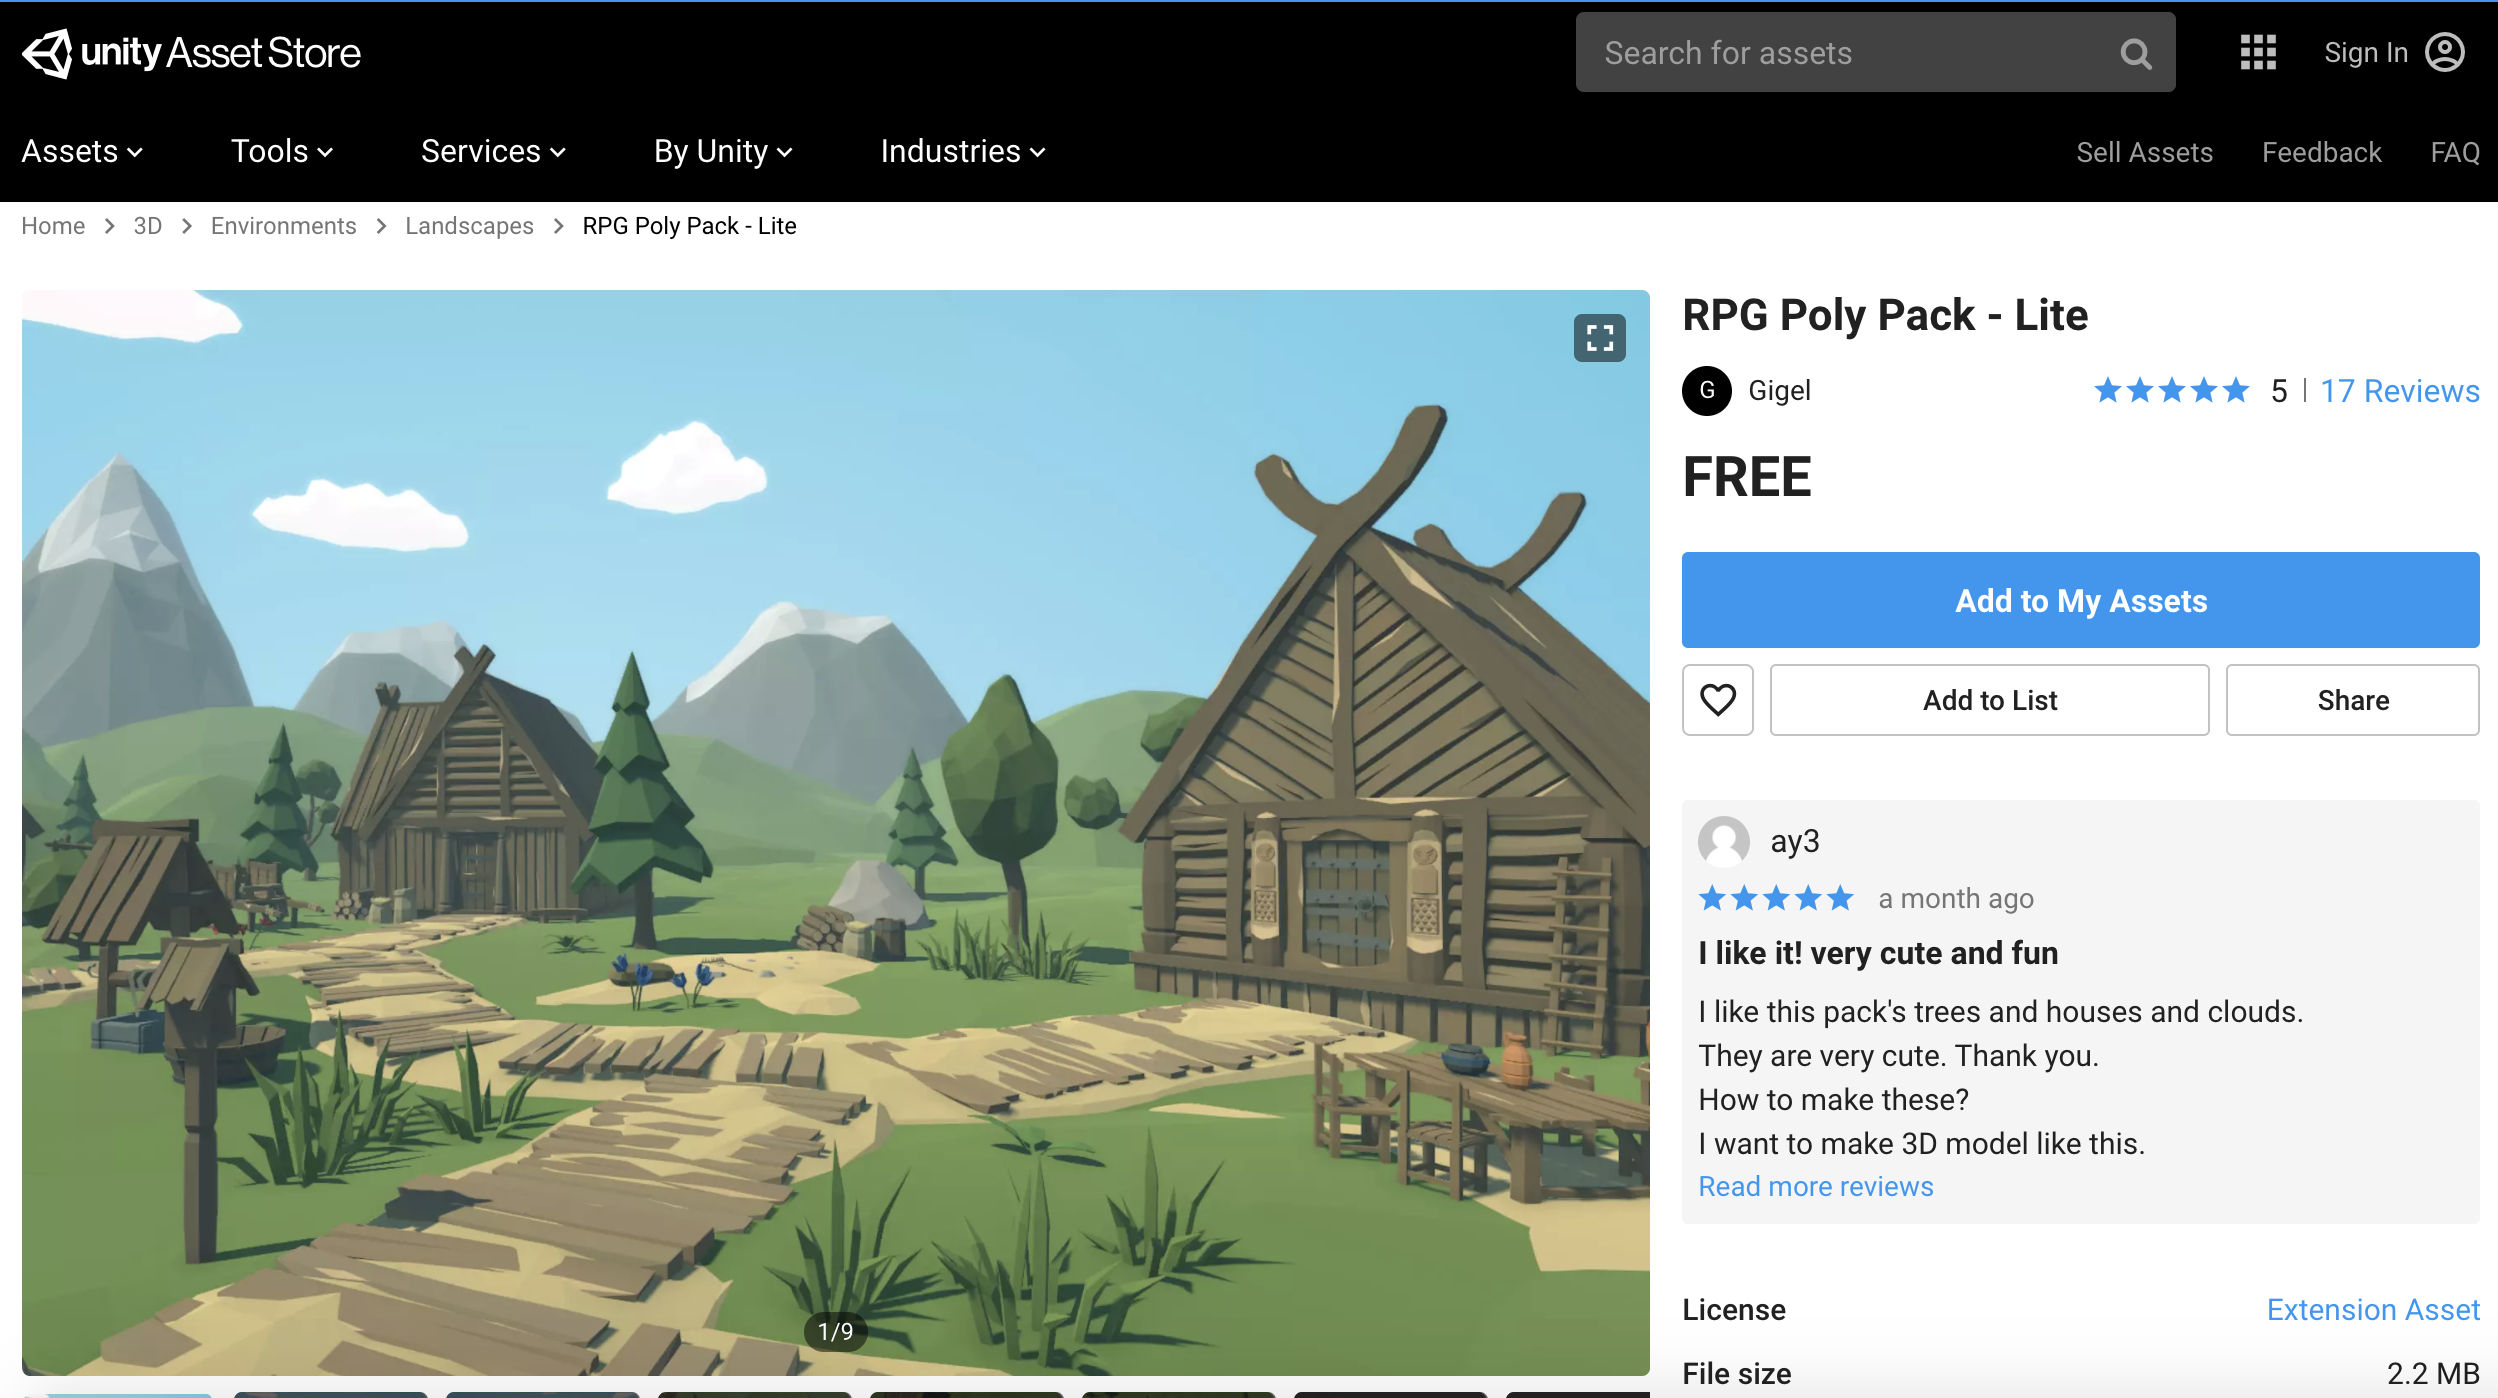The height and width of the screenshot is (1398, 2498).
Task: Click the ay3 reviewer avatar
Action: click(1724, 841)
